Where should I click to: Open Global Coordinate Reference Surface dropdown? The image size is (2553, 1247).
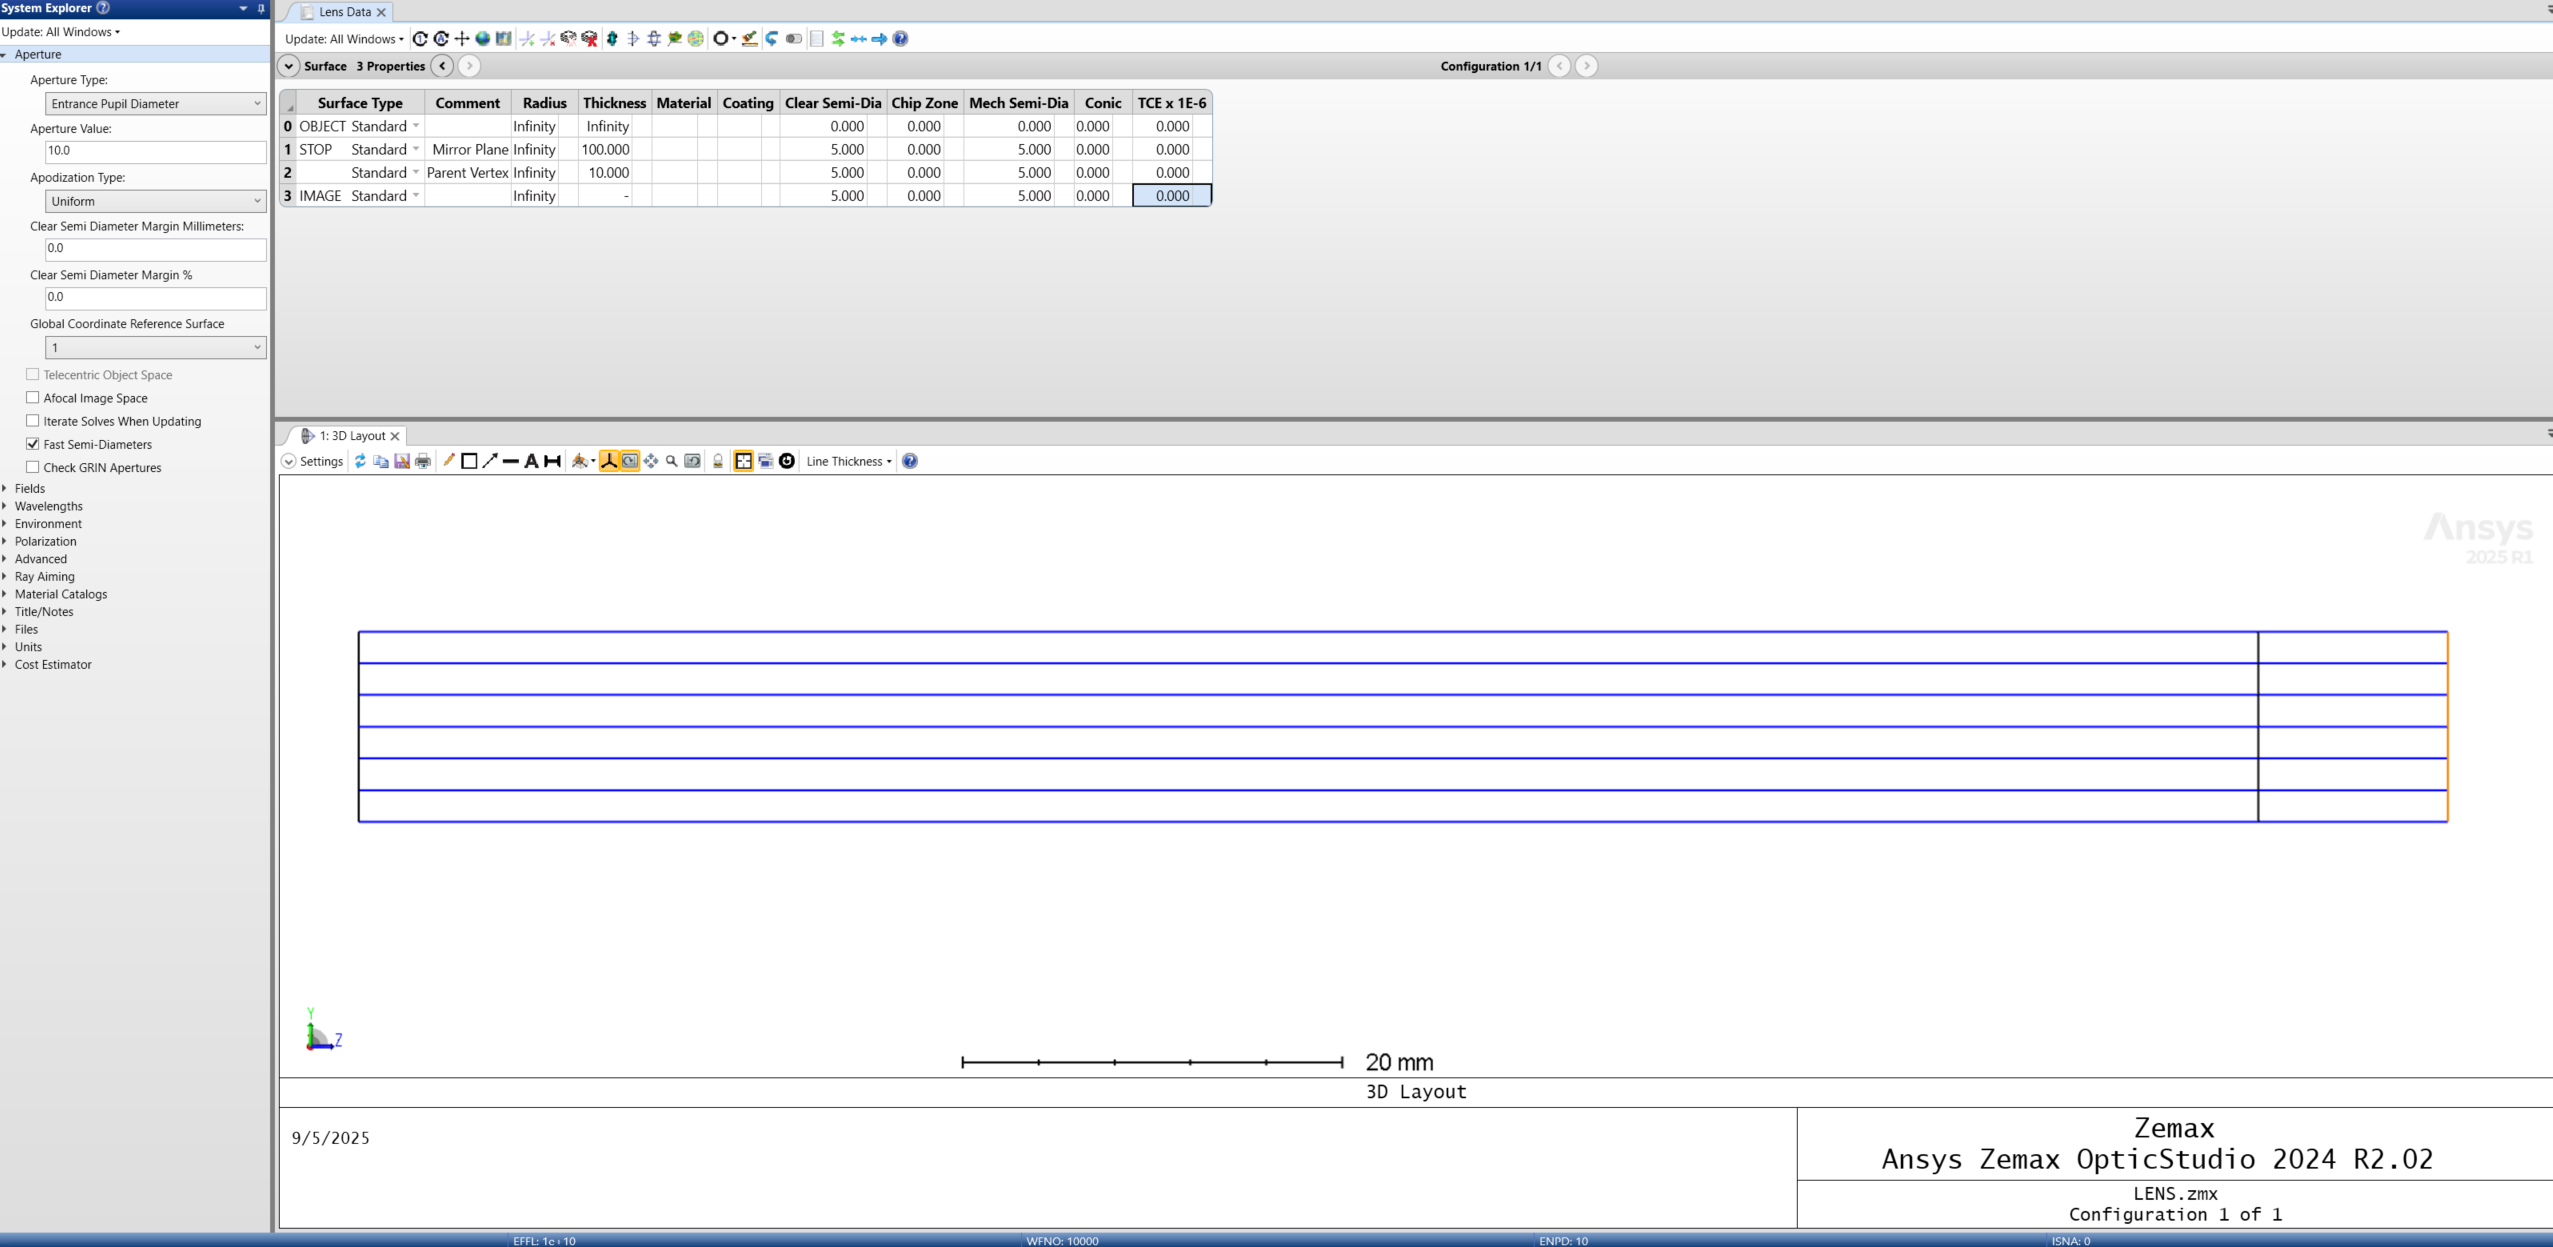pyautogui.click(x=156, y=347)
